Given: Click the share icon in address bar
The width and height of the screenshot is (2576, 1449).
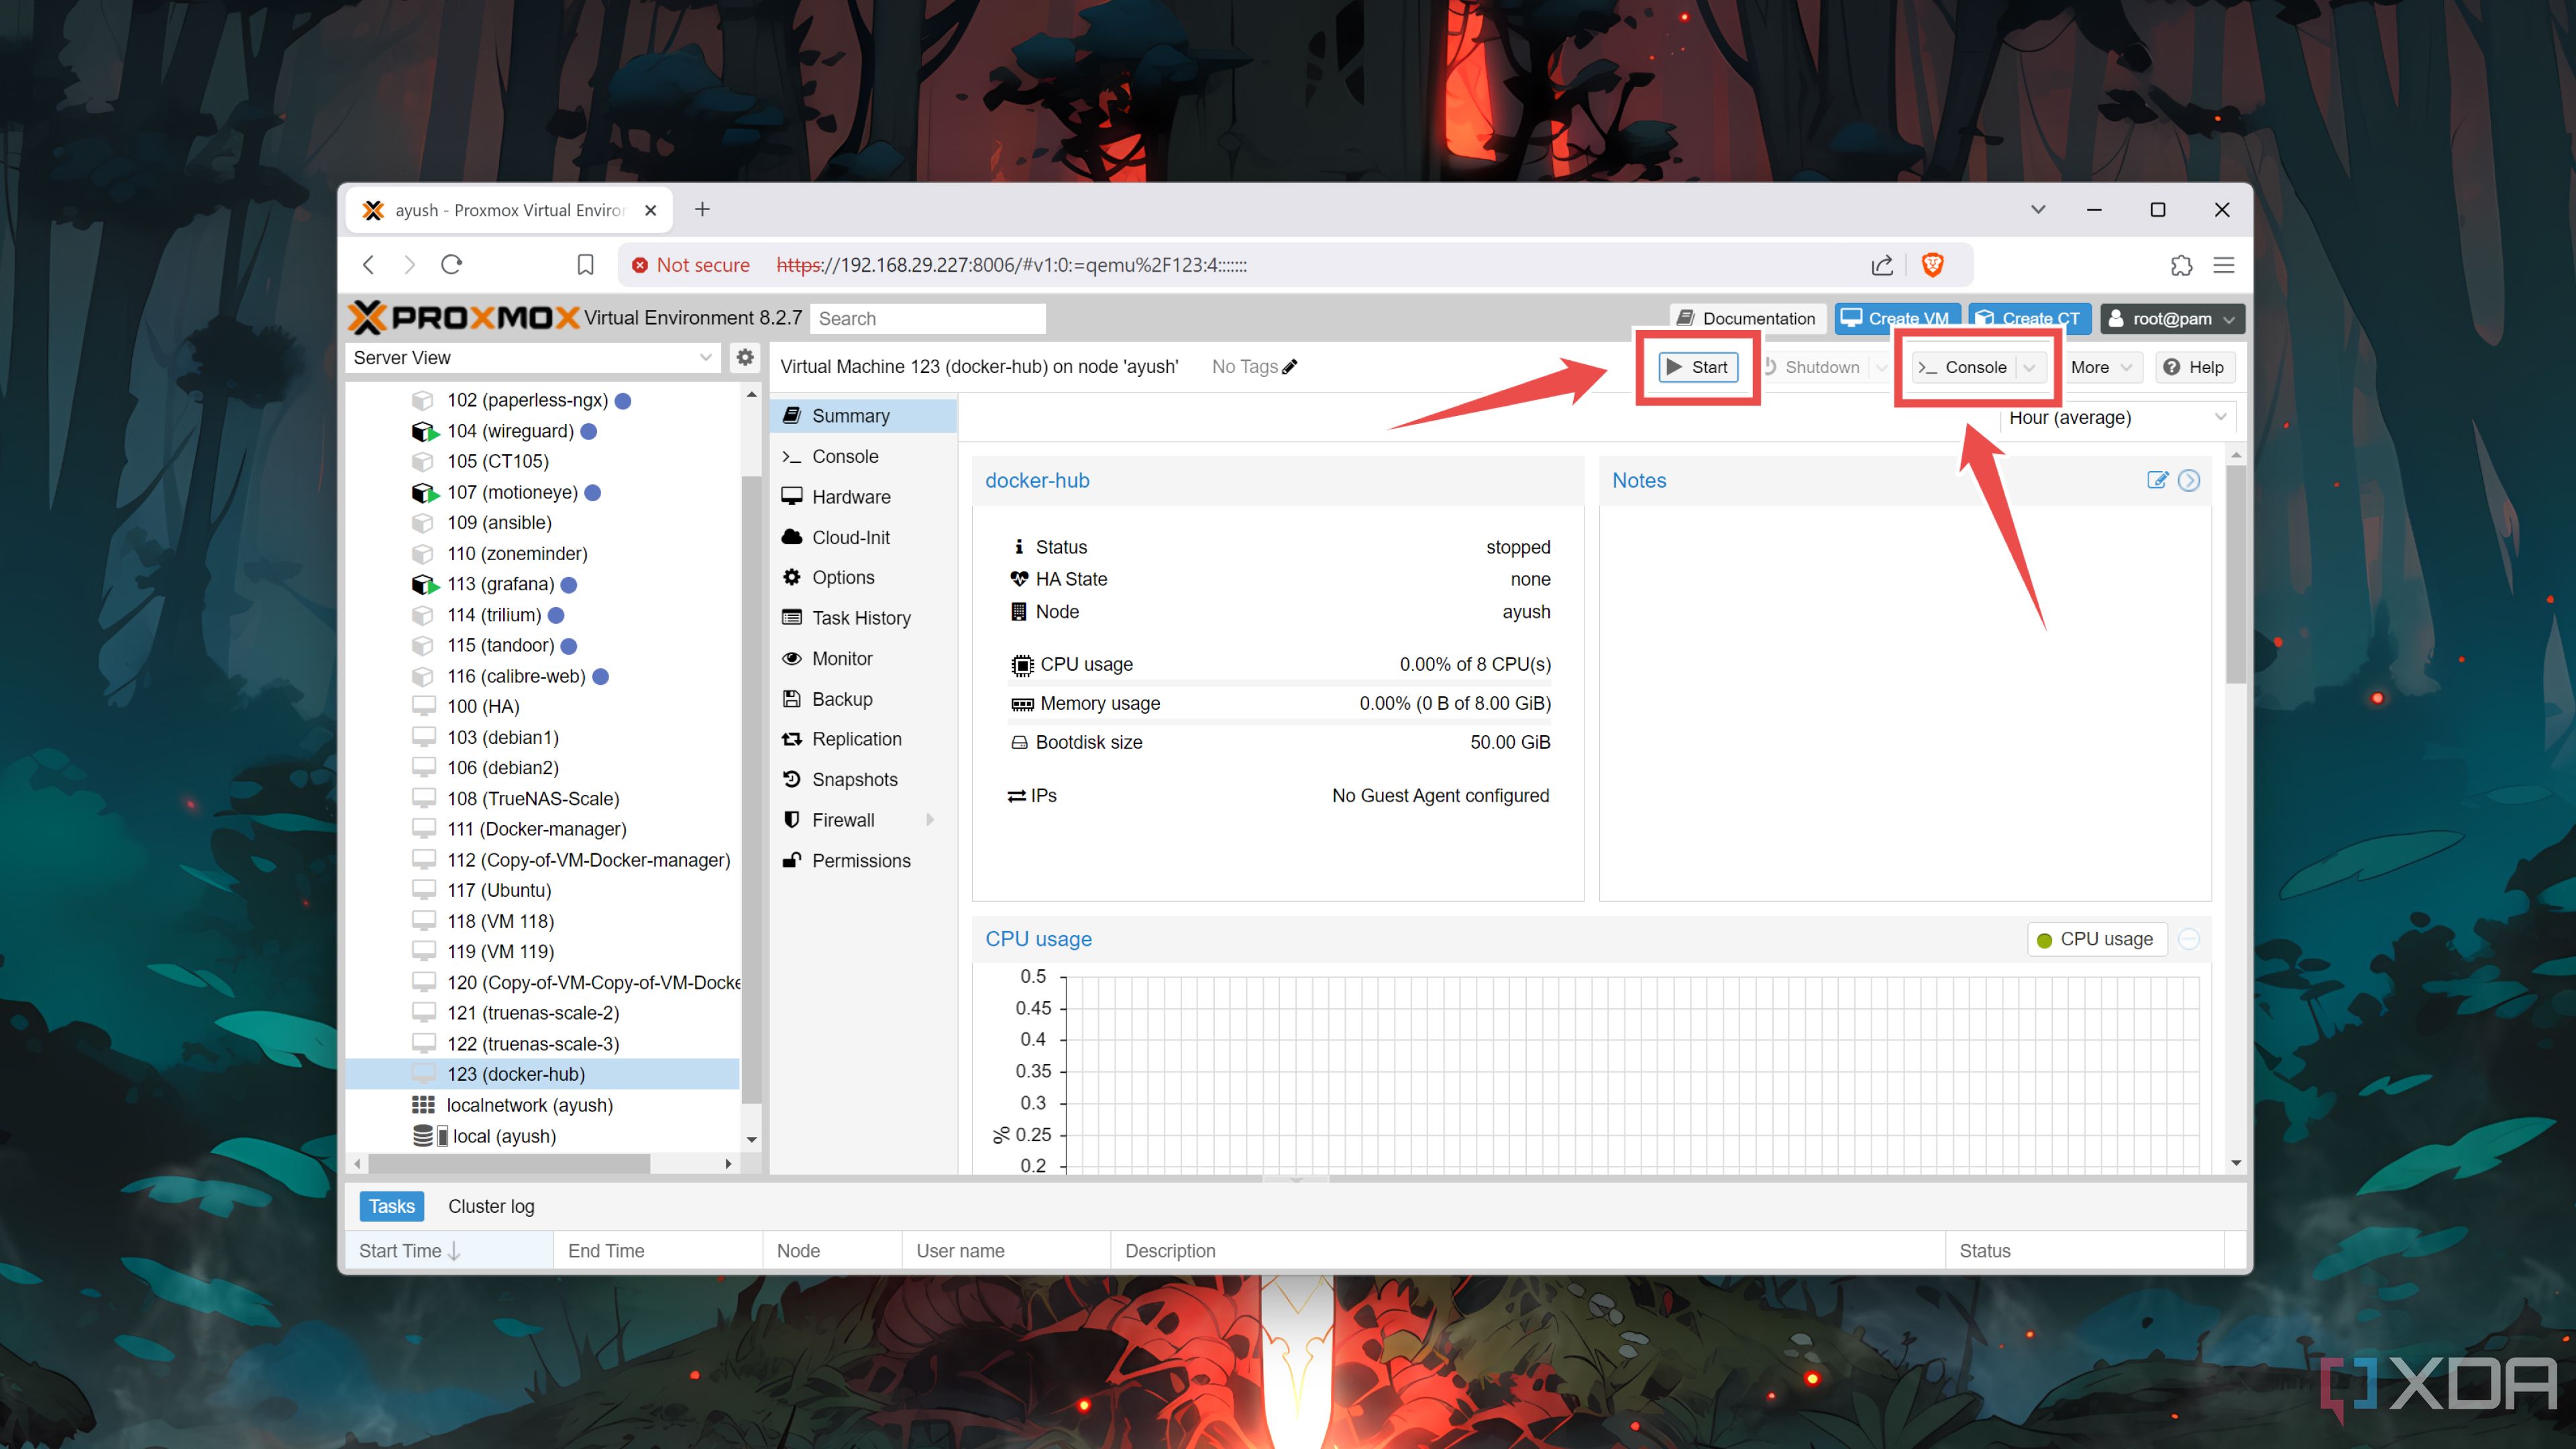Looking at the screenshot, I should point(1881,264).
